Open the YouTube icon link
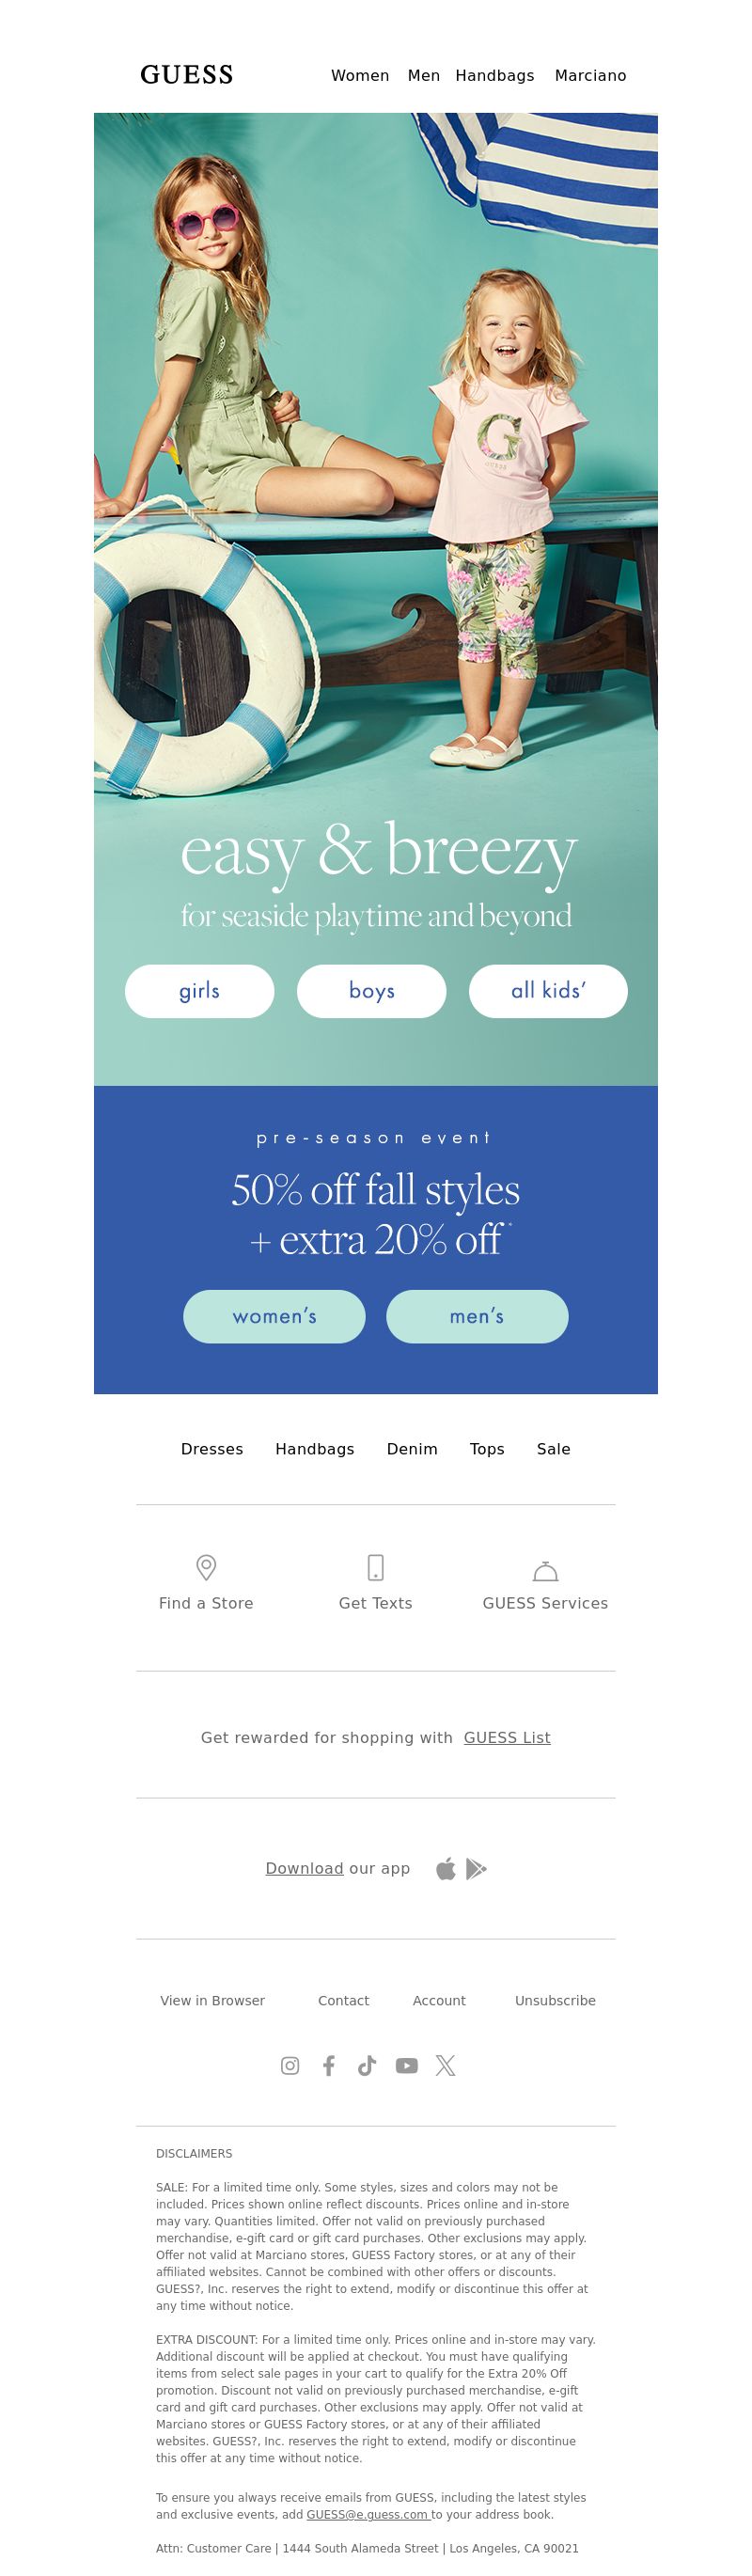 coord(406,2065)
